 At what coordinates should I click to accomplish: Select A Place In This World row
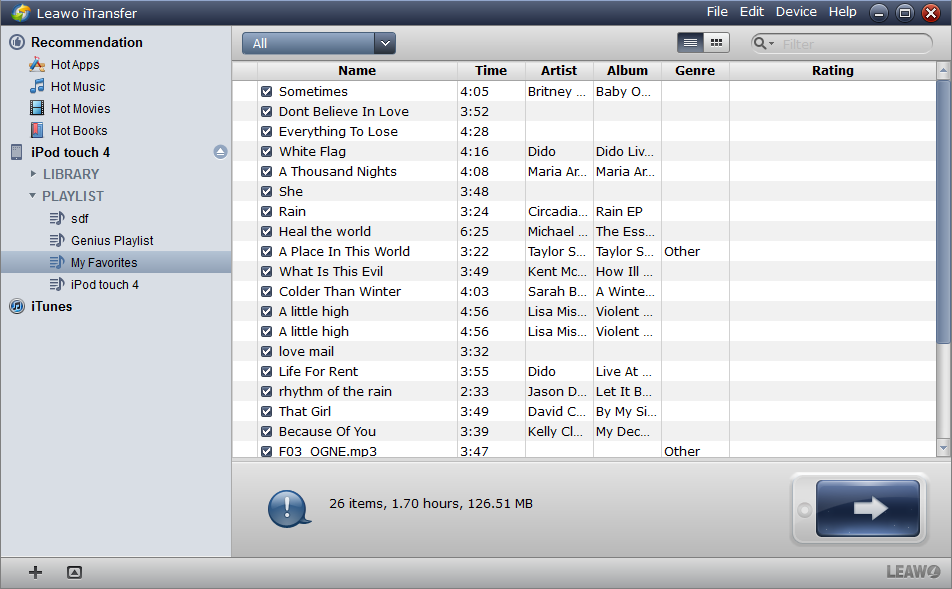click(584, 251)
